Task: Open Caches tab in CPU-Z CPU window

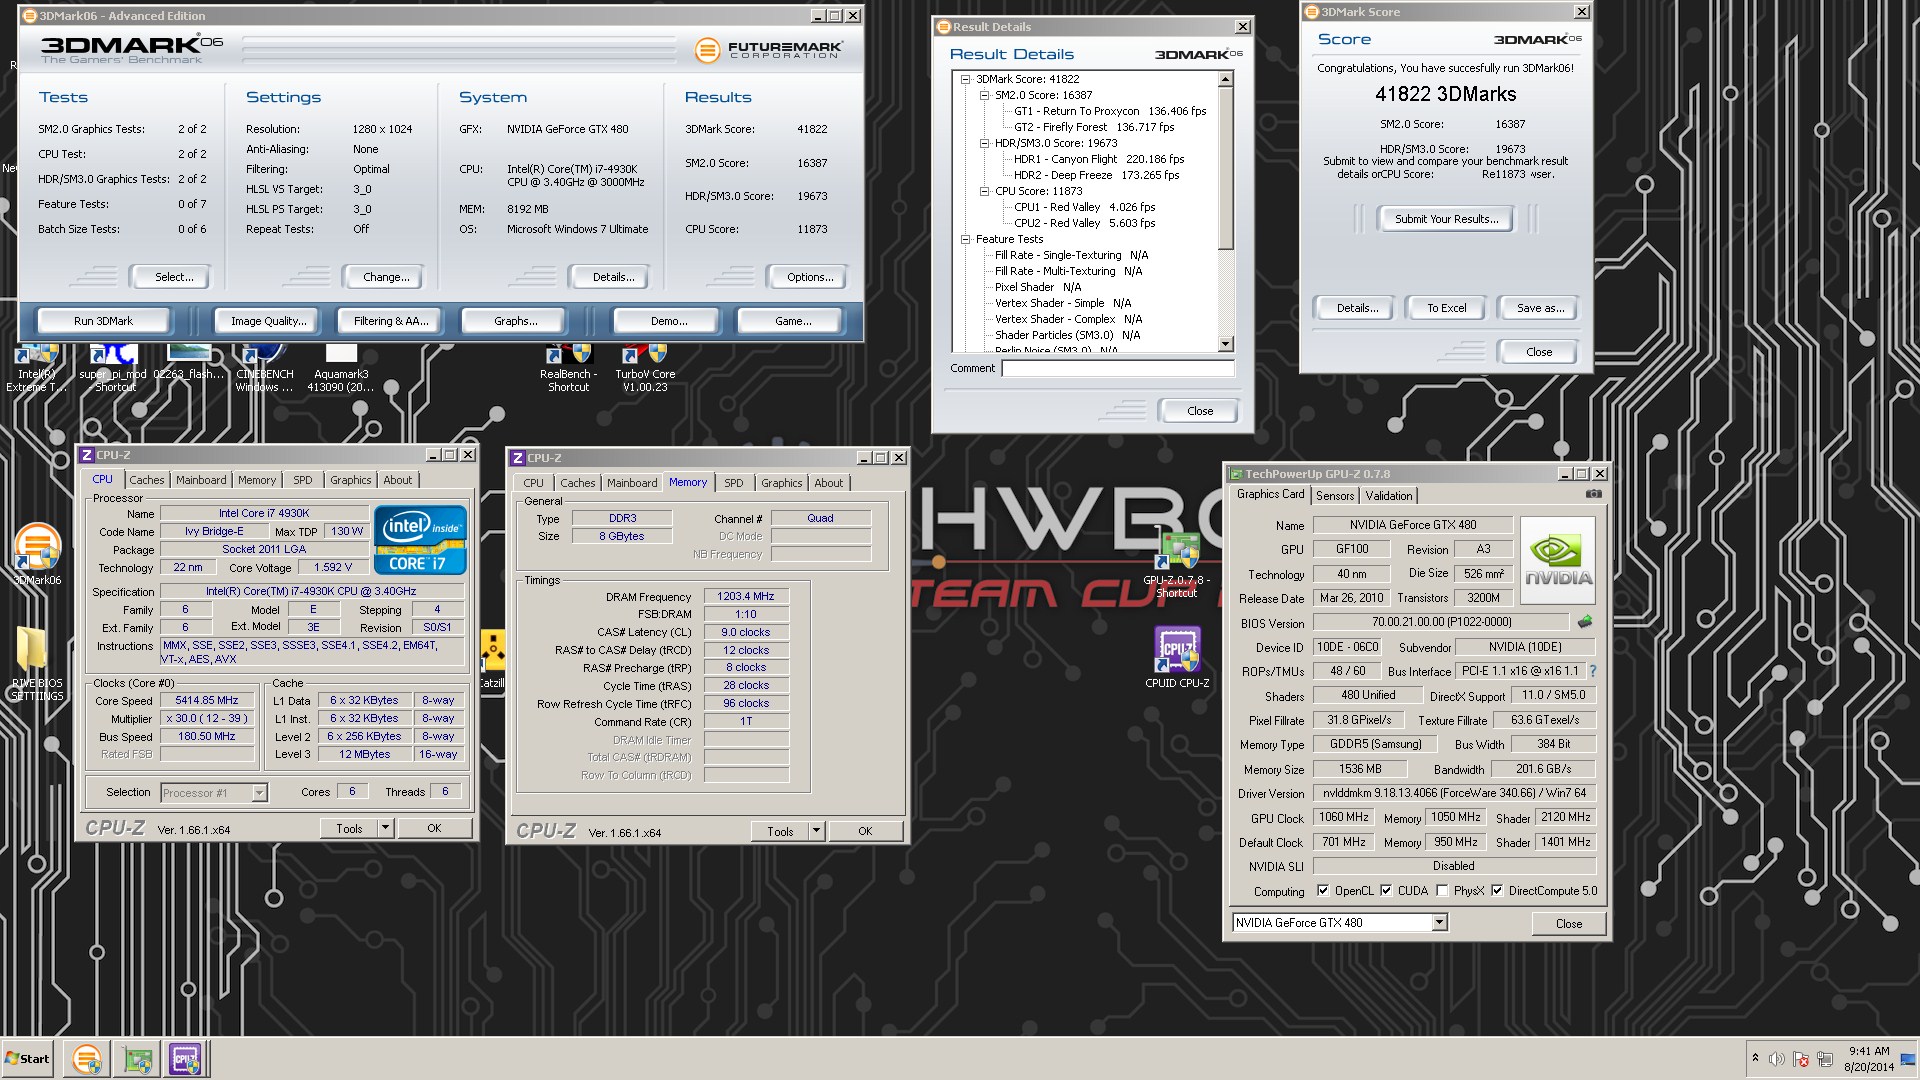Action: pos(146,480)
